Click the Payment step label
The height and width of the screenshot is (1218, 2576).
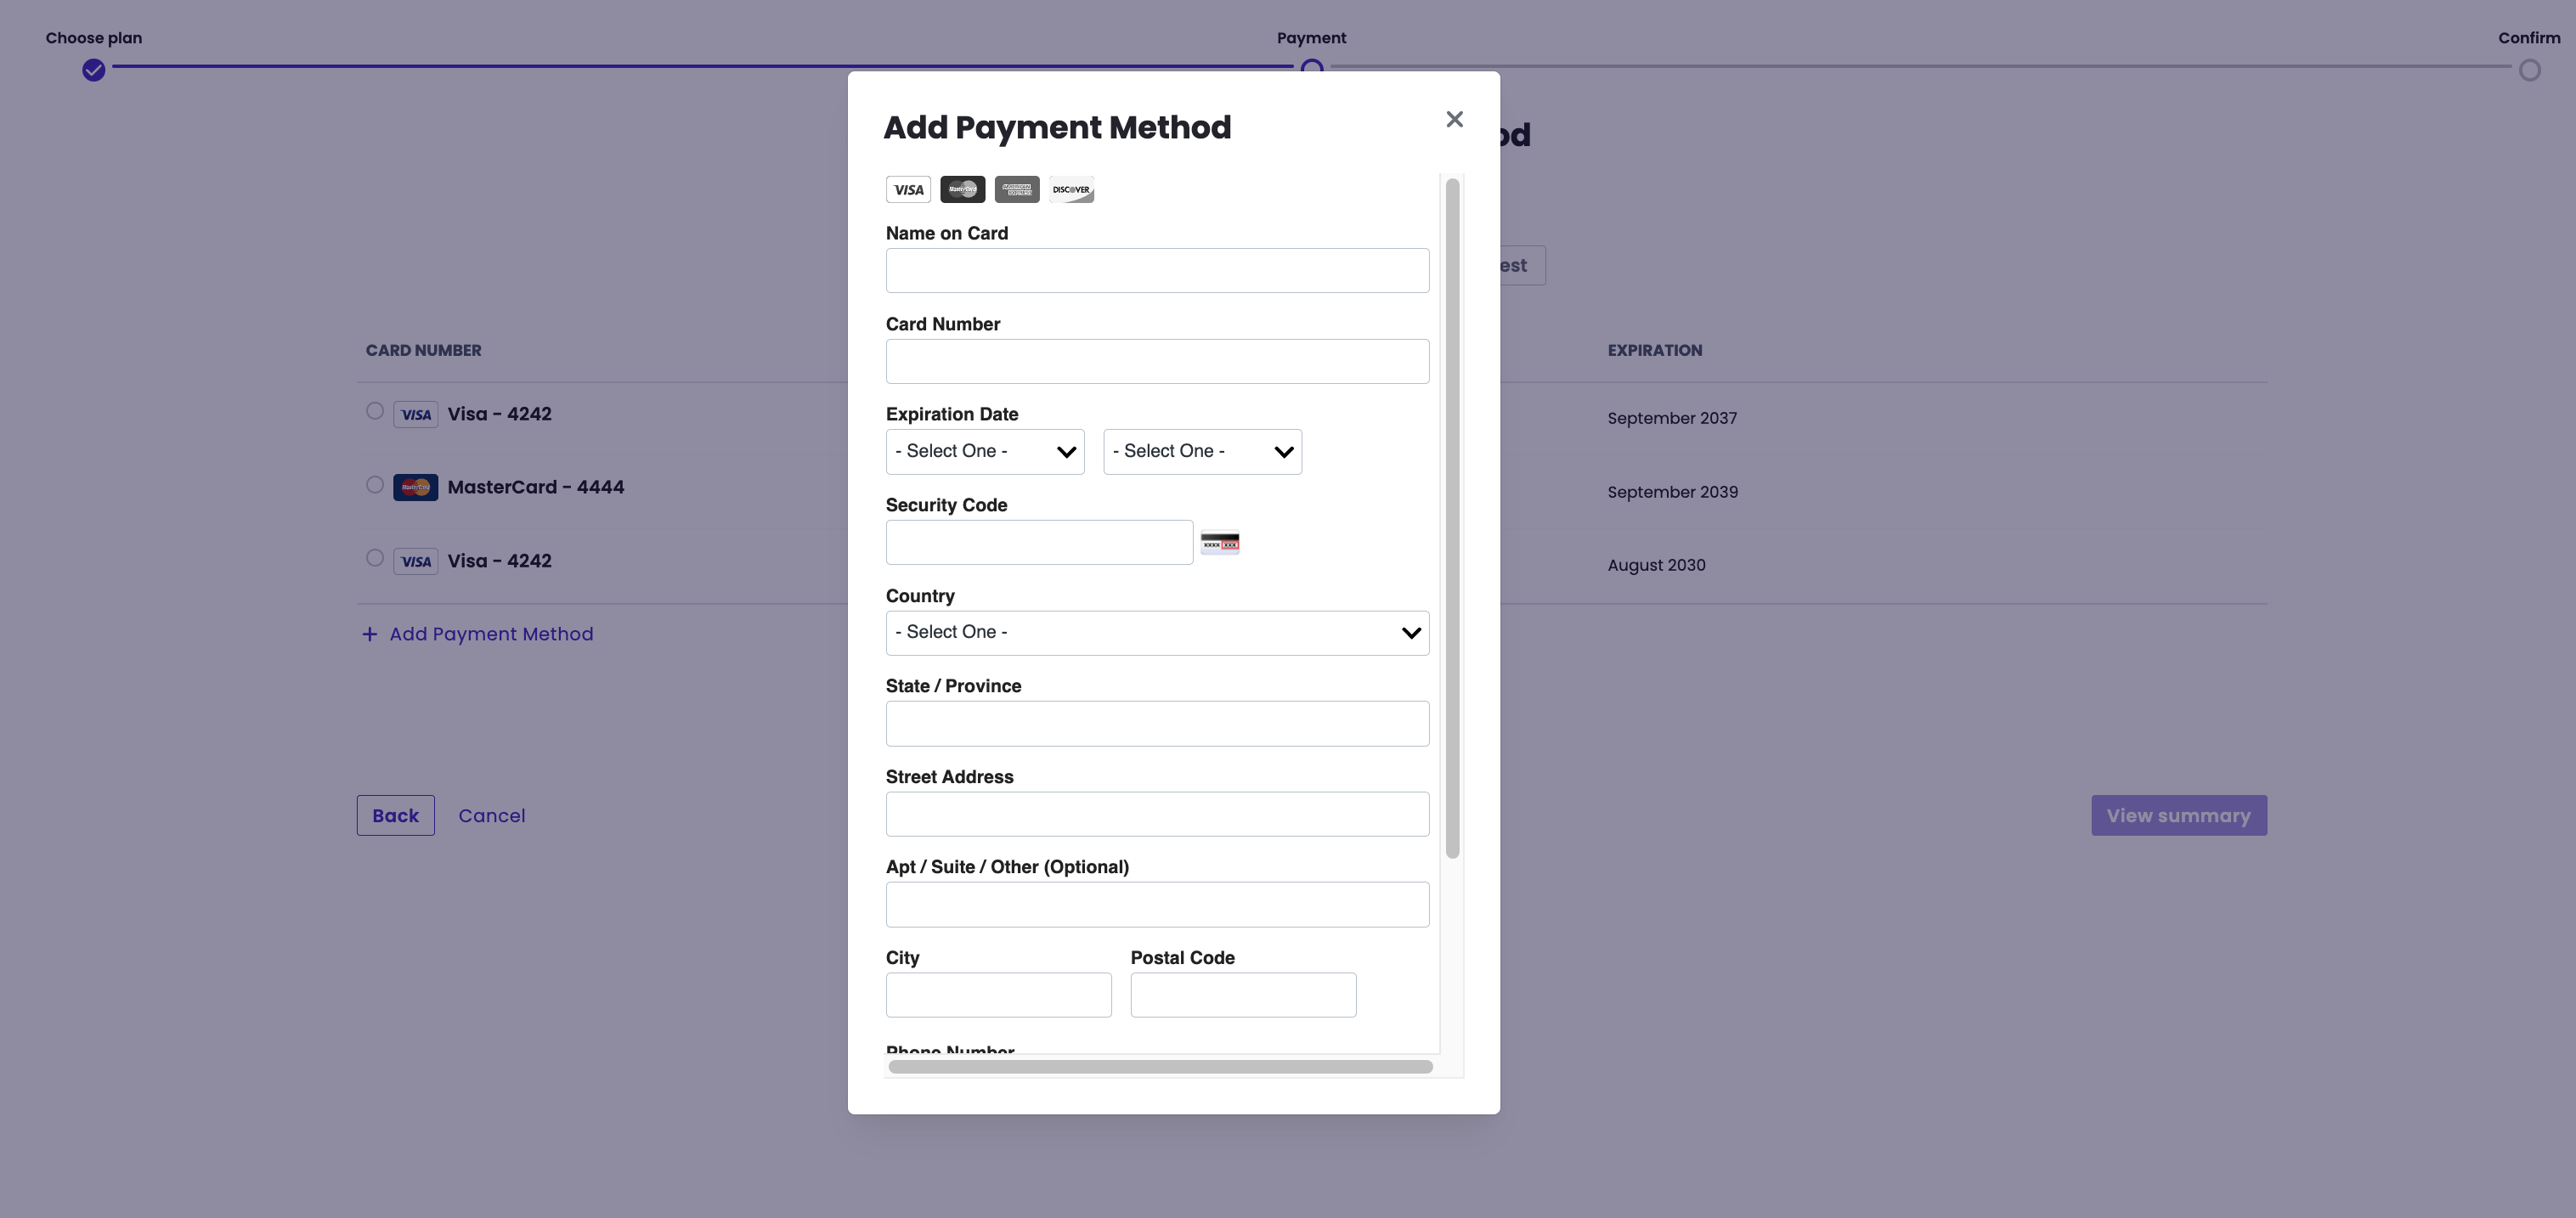point(1311,38)
